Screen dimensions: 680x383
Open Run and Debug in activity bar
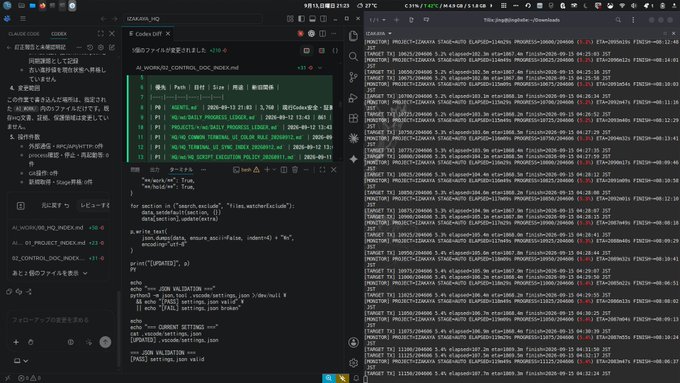[x=353, y=98]
